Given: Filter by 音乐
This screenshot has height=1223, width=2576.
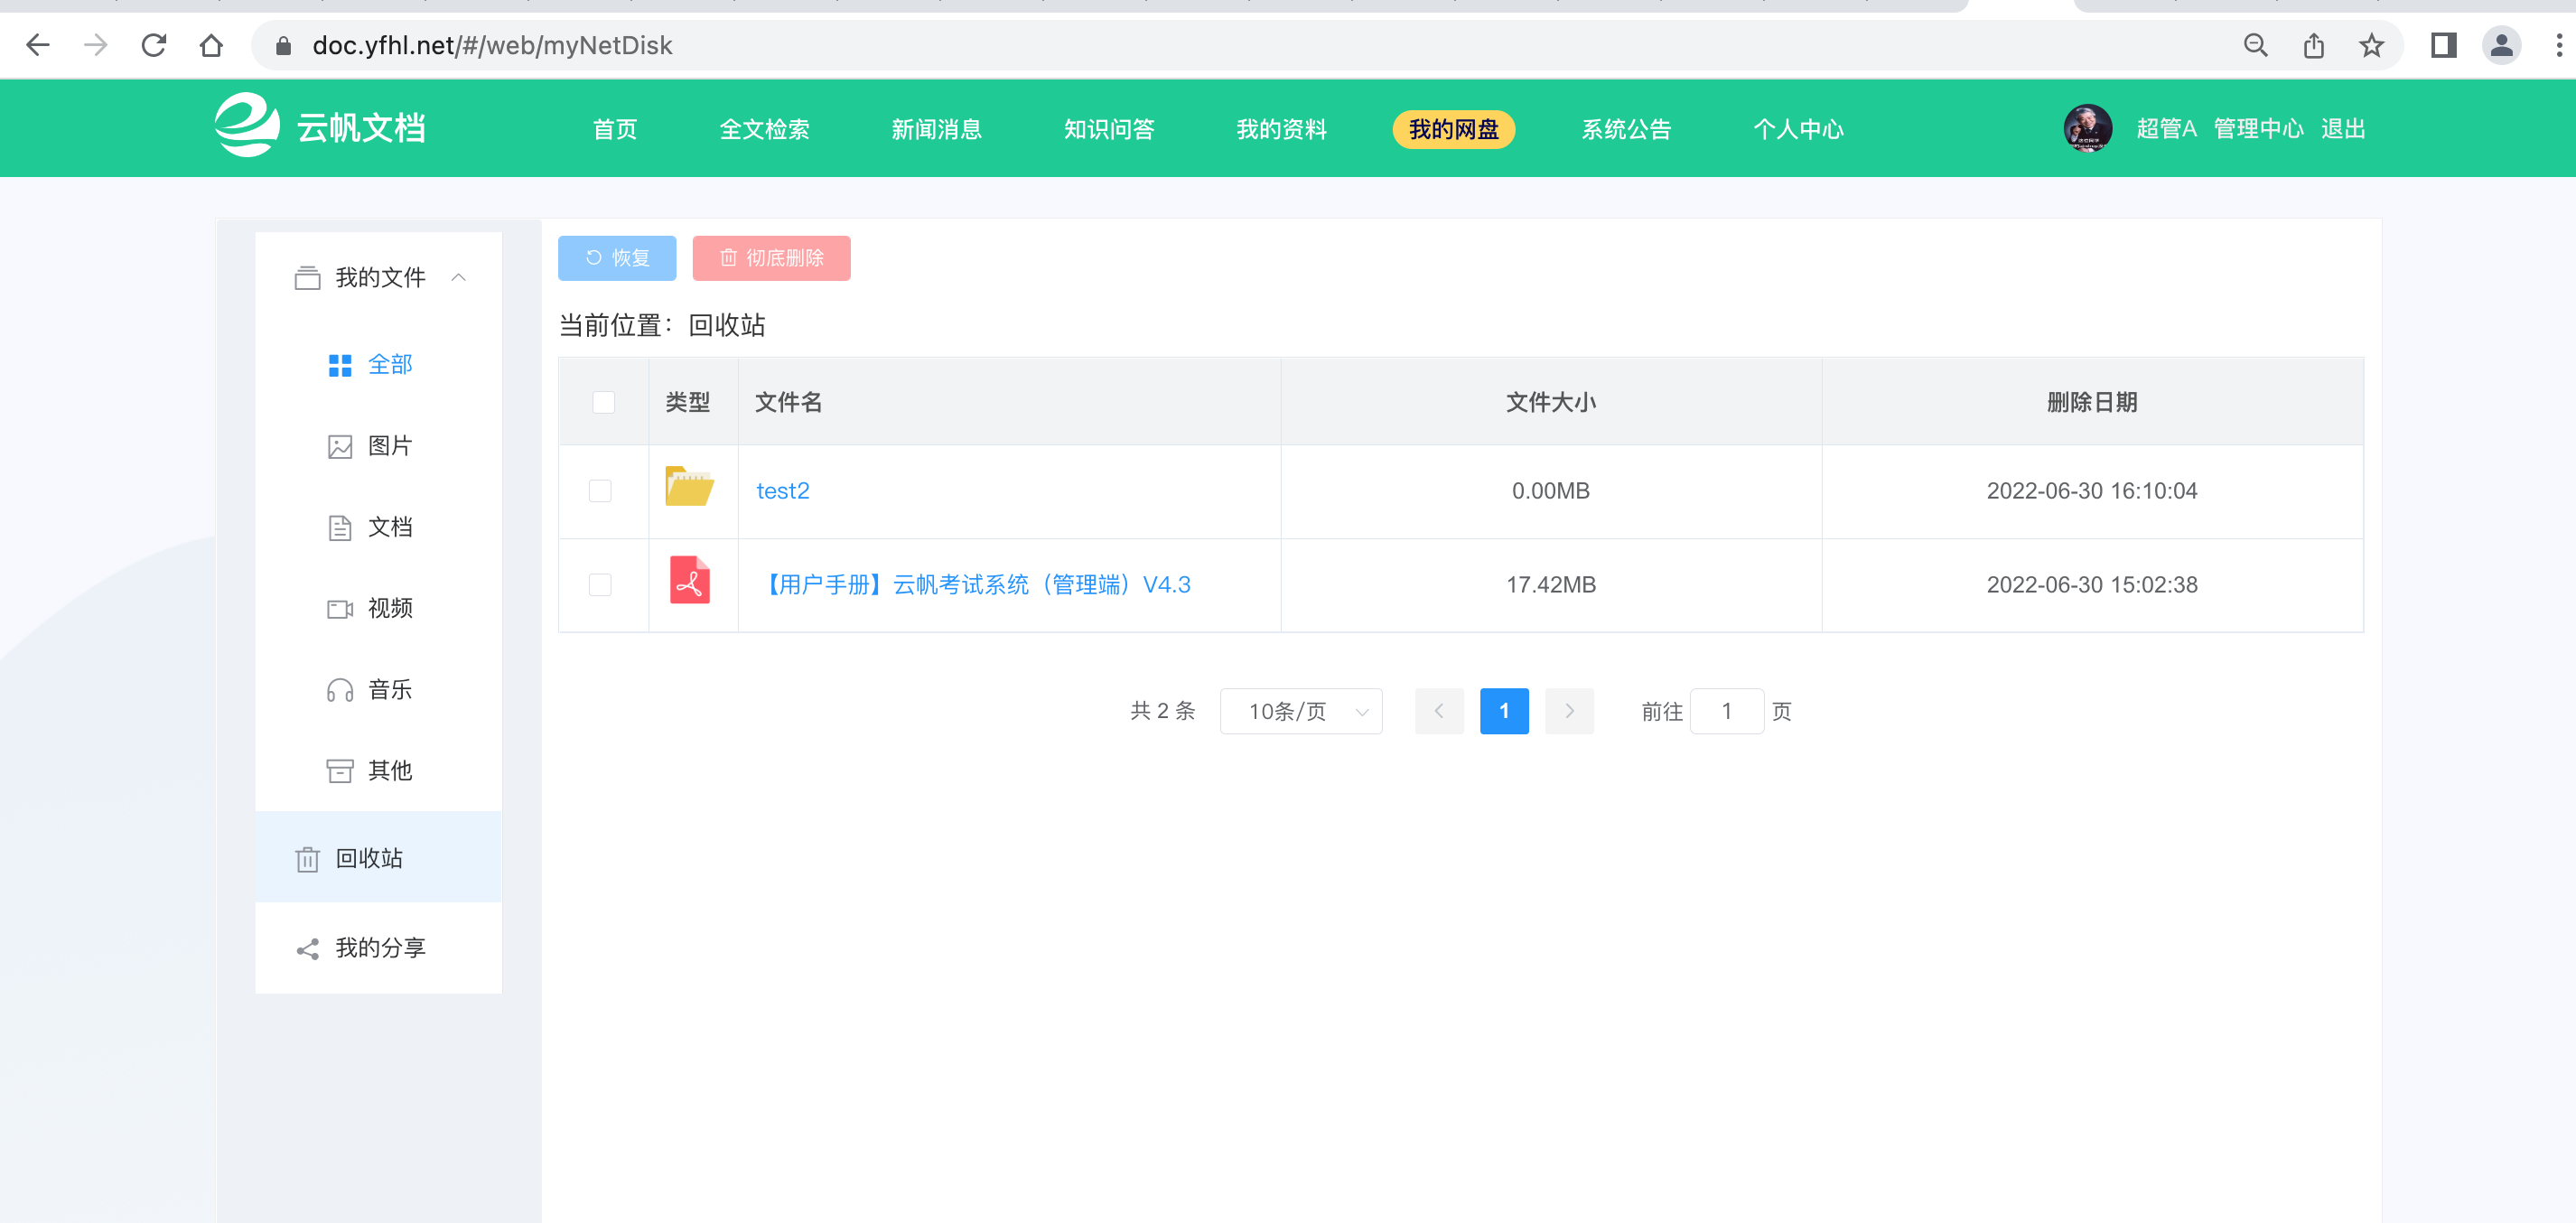Looking at the screenshot, I should pos(378,689).
